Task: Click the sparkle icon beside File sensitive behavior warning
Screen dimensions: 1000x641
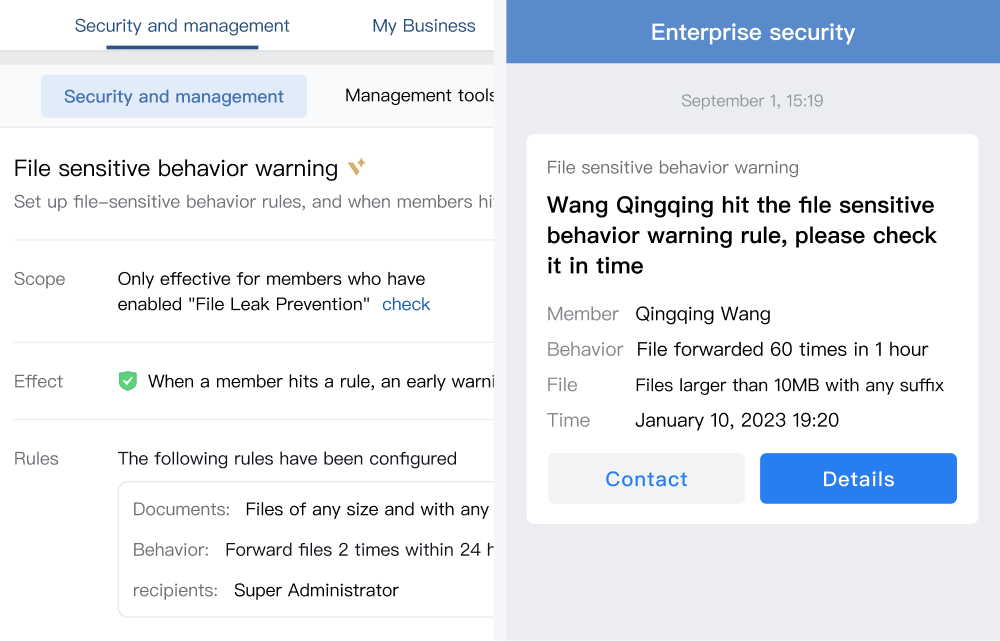Action: point(357,167)
